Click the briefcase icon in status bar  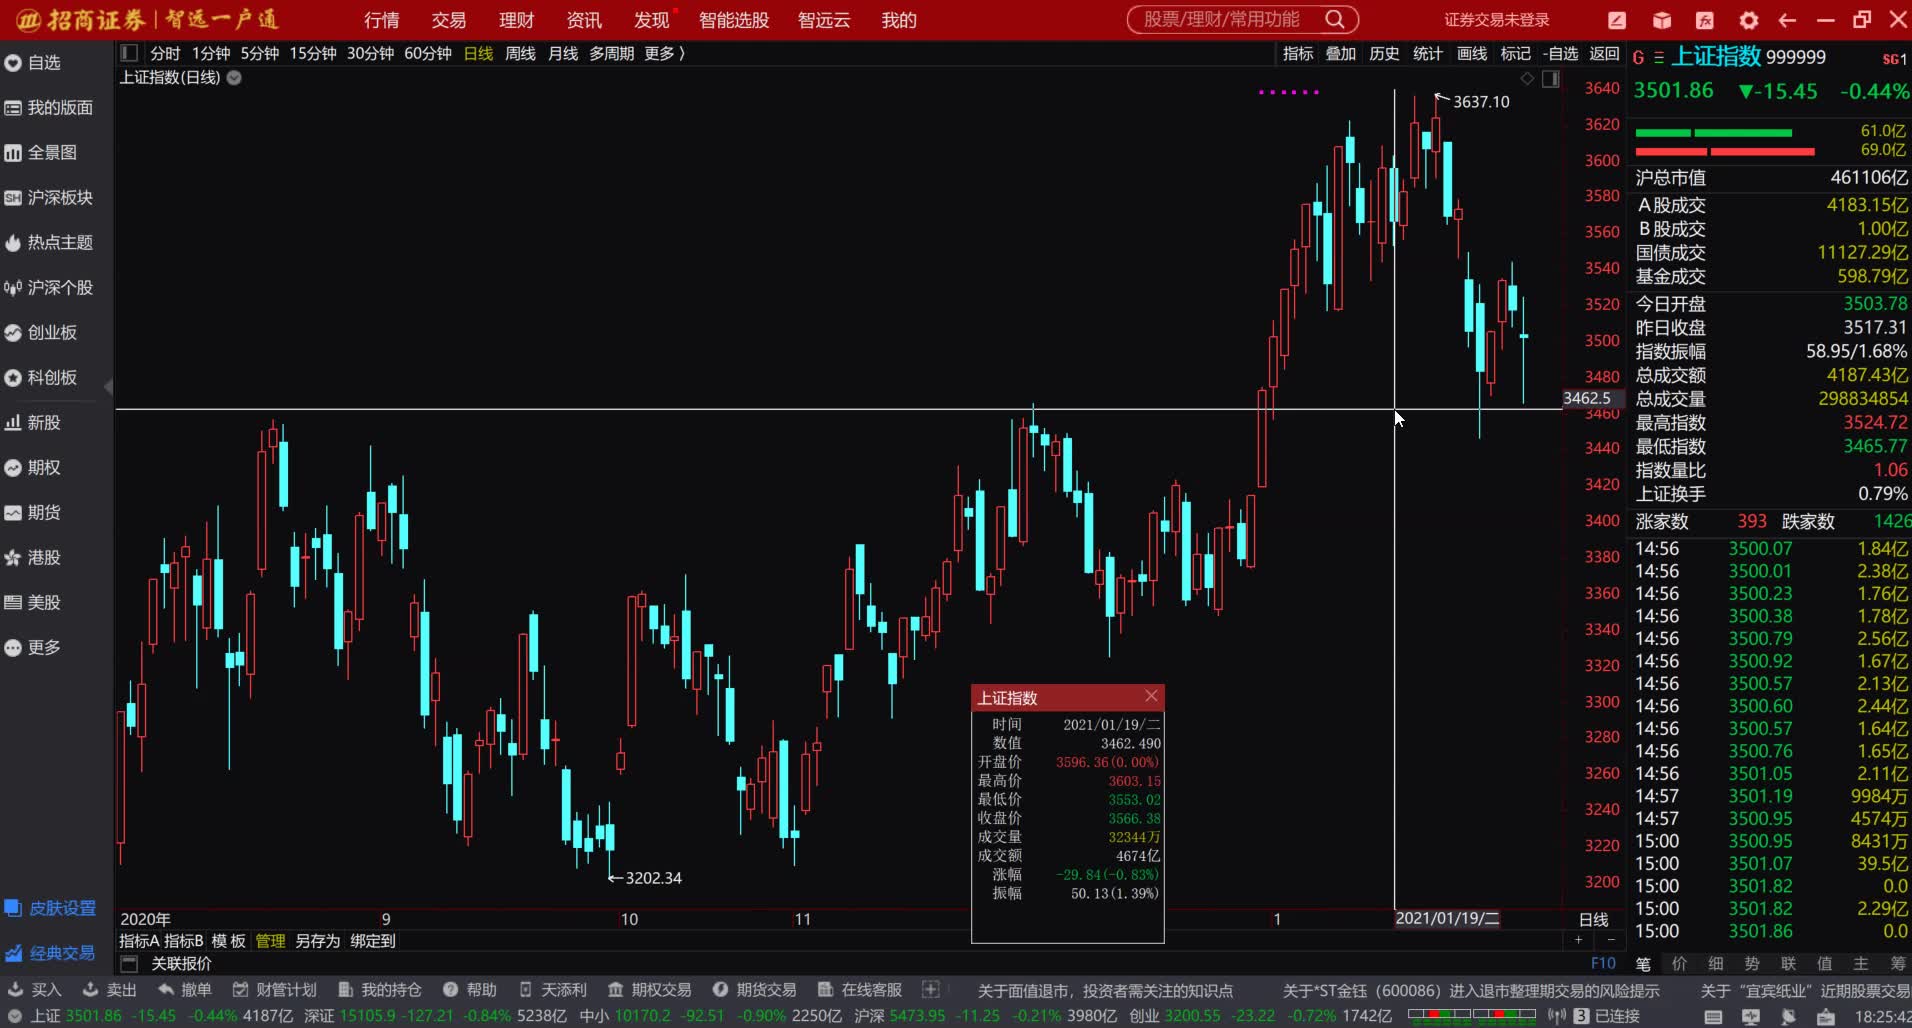coord(1826,1016)
